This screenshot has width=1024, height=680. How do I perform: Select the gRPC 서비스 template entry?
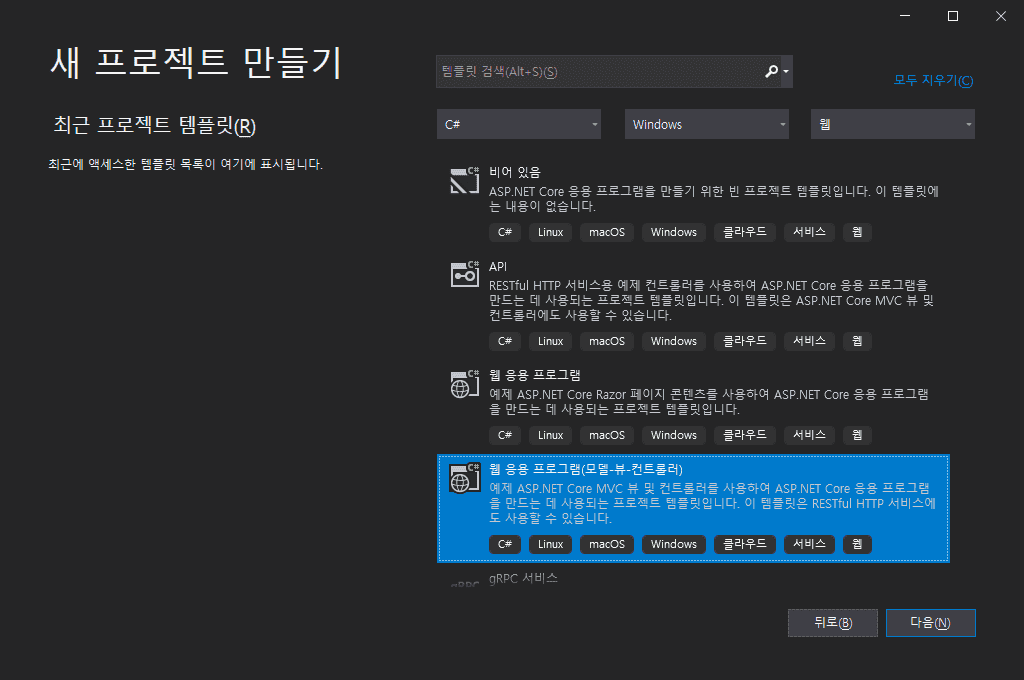tap(523, 578)
